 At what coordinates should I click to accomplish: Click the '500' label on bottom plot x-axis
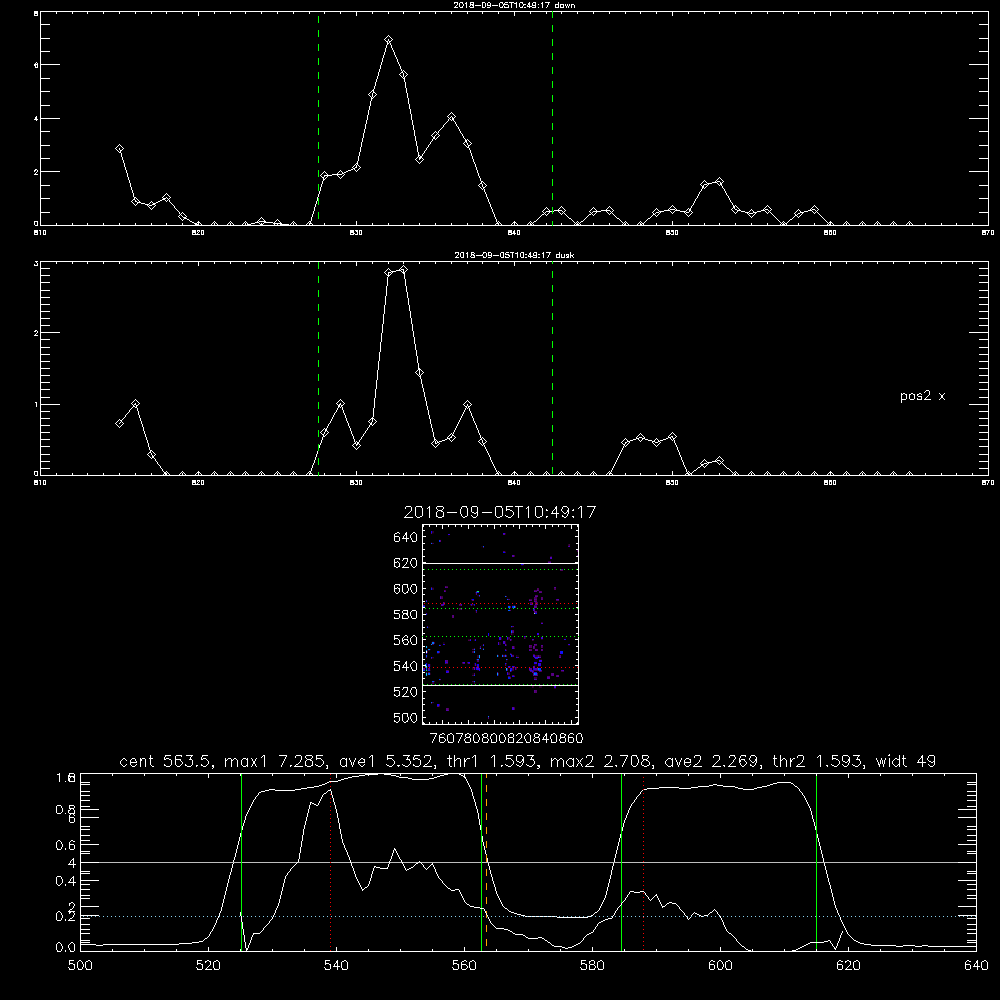(x=80, y=966)
